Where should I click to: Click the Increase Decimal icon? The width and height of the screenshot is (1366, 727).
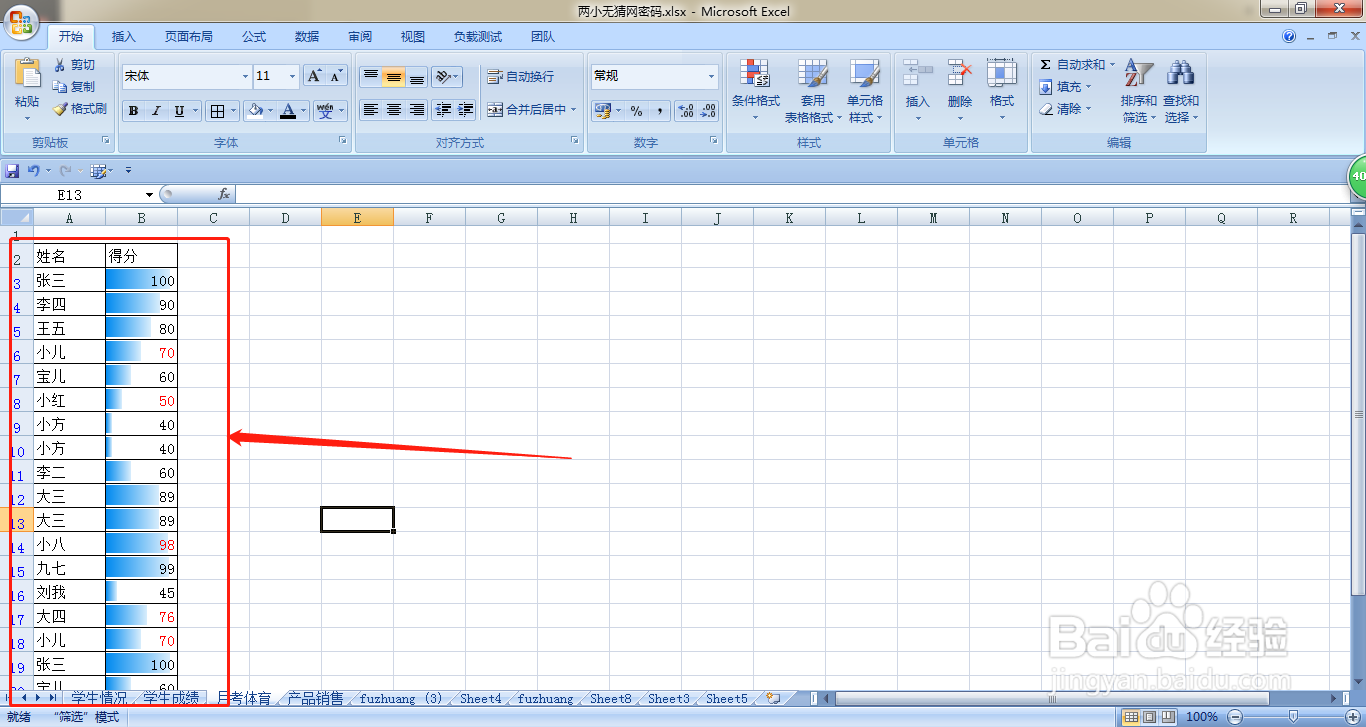coord(685,111)
